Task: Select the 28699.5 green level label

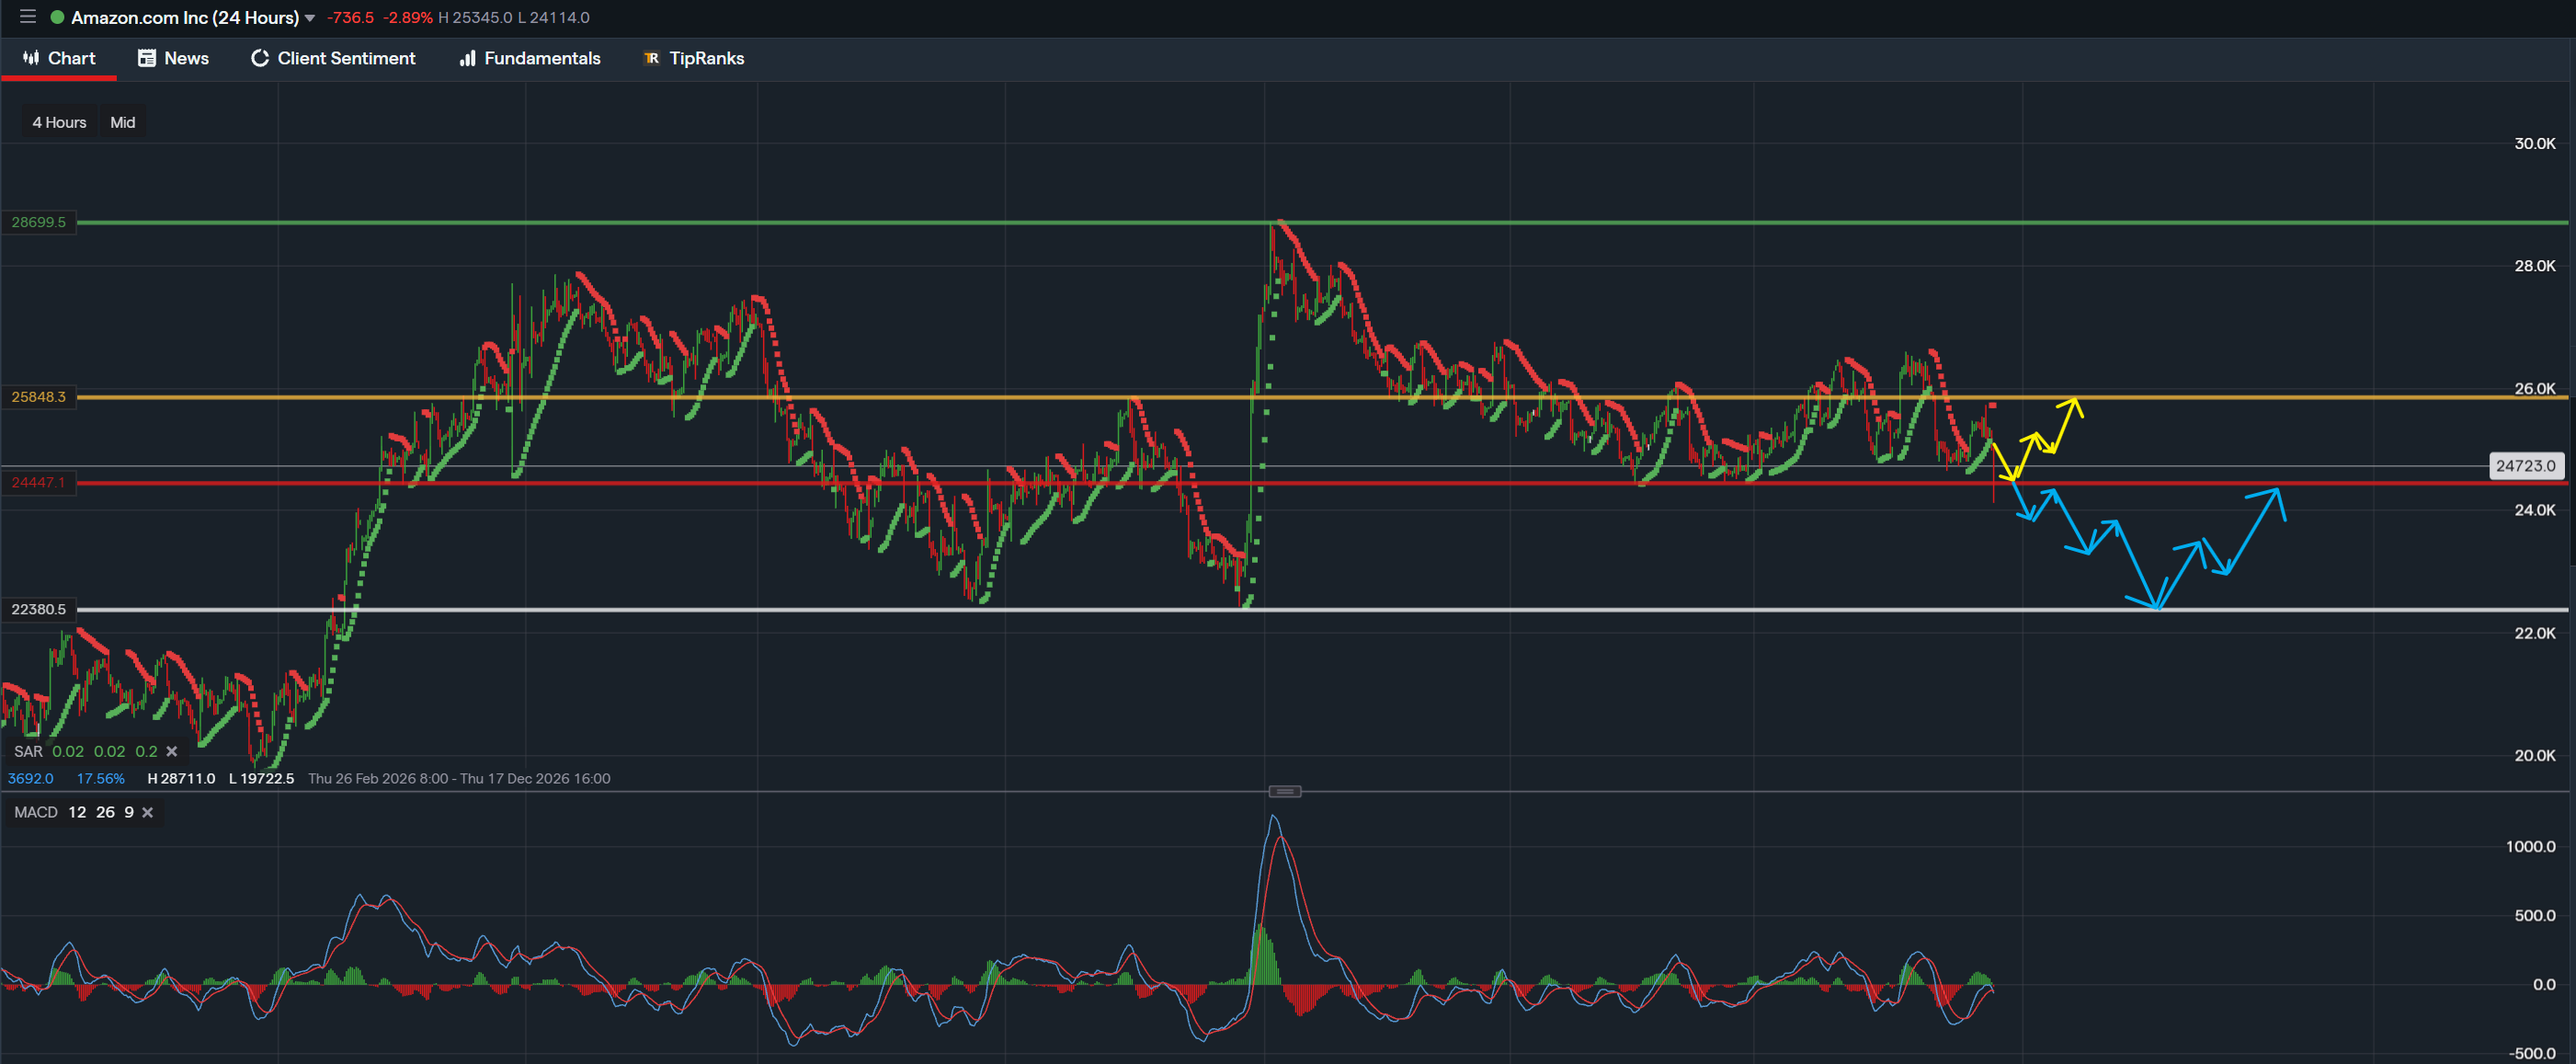Action: 39,222
